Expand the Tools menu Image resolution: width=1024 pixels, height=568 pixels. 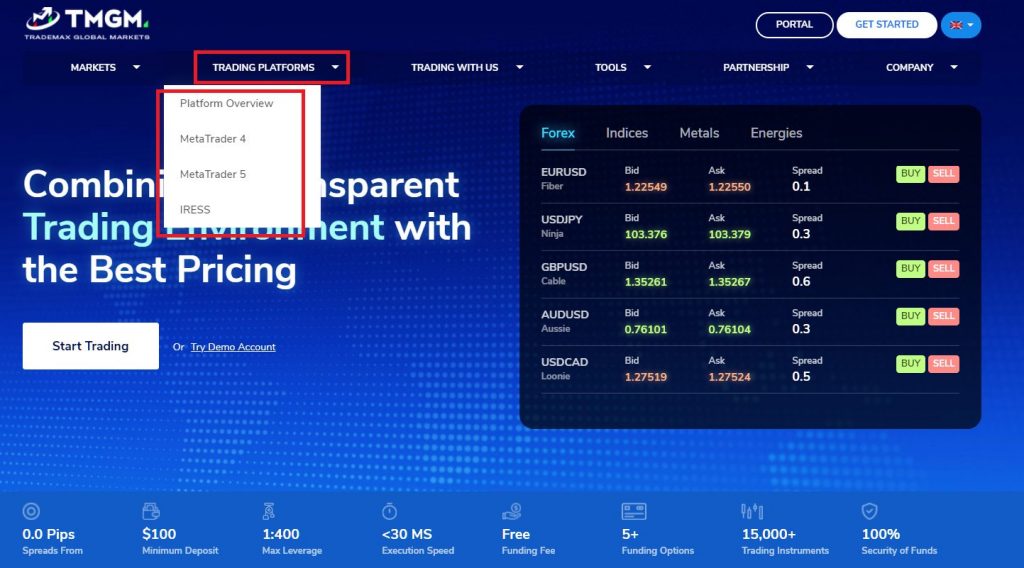pyautogui.click(x=622, y=67)
